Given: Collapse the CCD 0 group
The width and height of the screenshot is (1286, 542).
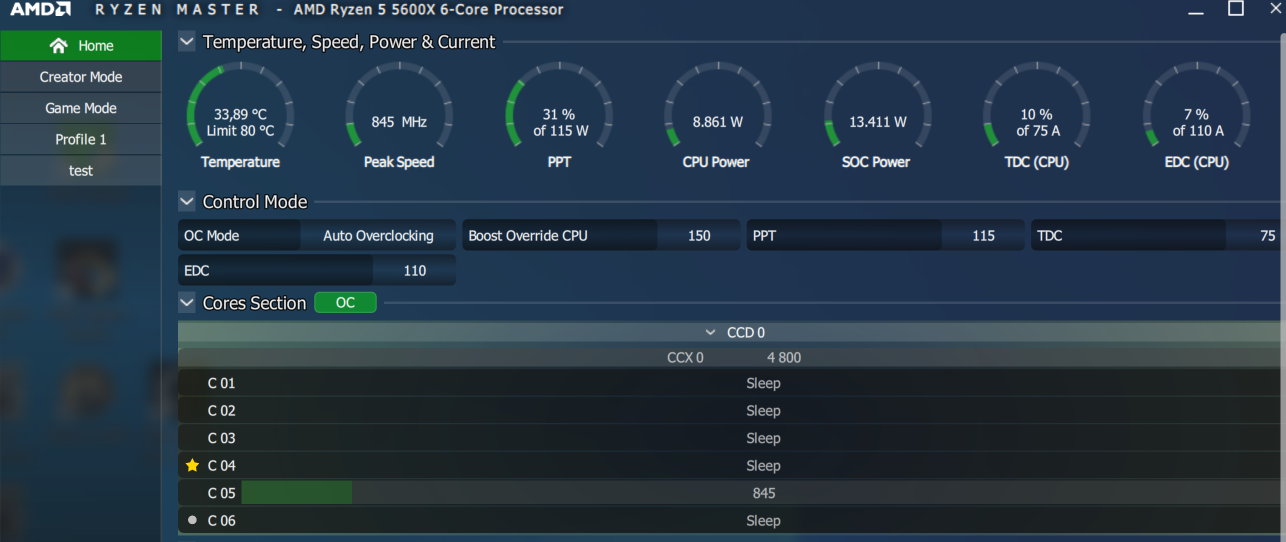Looking at the screenshot, I should point(711,332).
